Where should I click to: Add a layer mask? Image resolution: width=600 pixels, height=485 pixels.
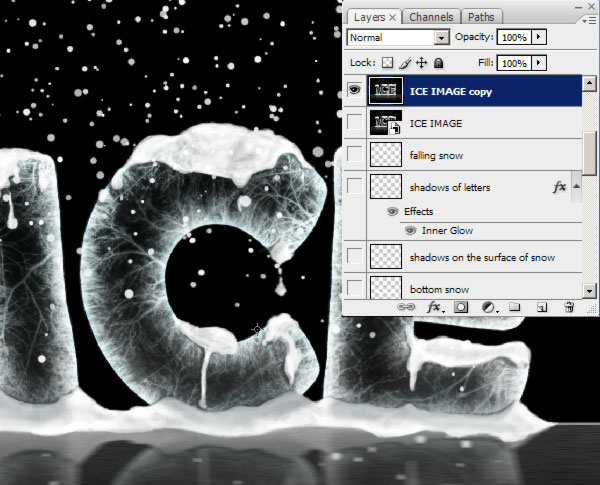tap(461, 308)
